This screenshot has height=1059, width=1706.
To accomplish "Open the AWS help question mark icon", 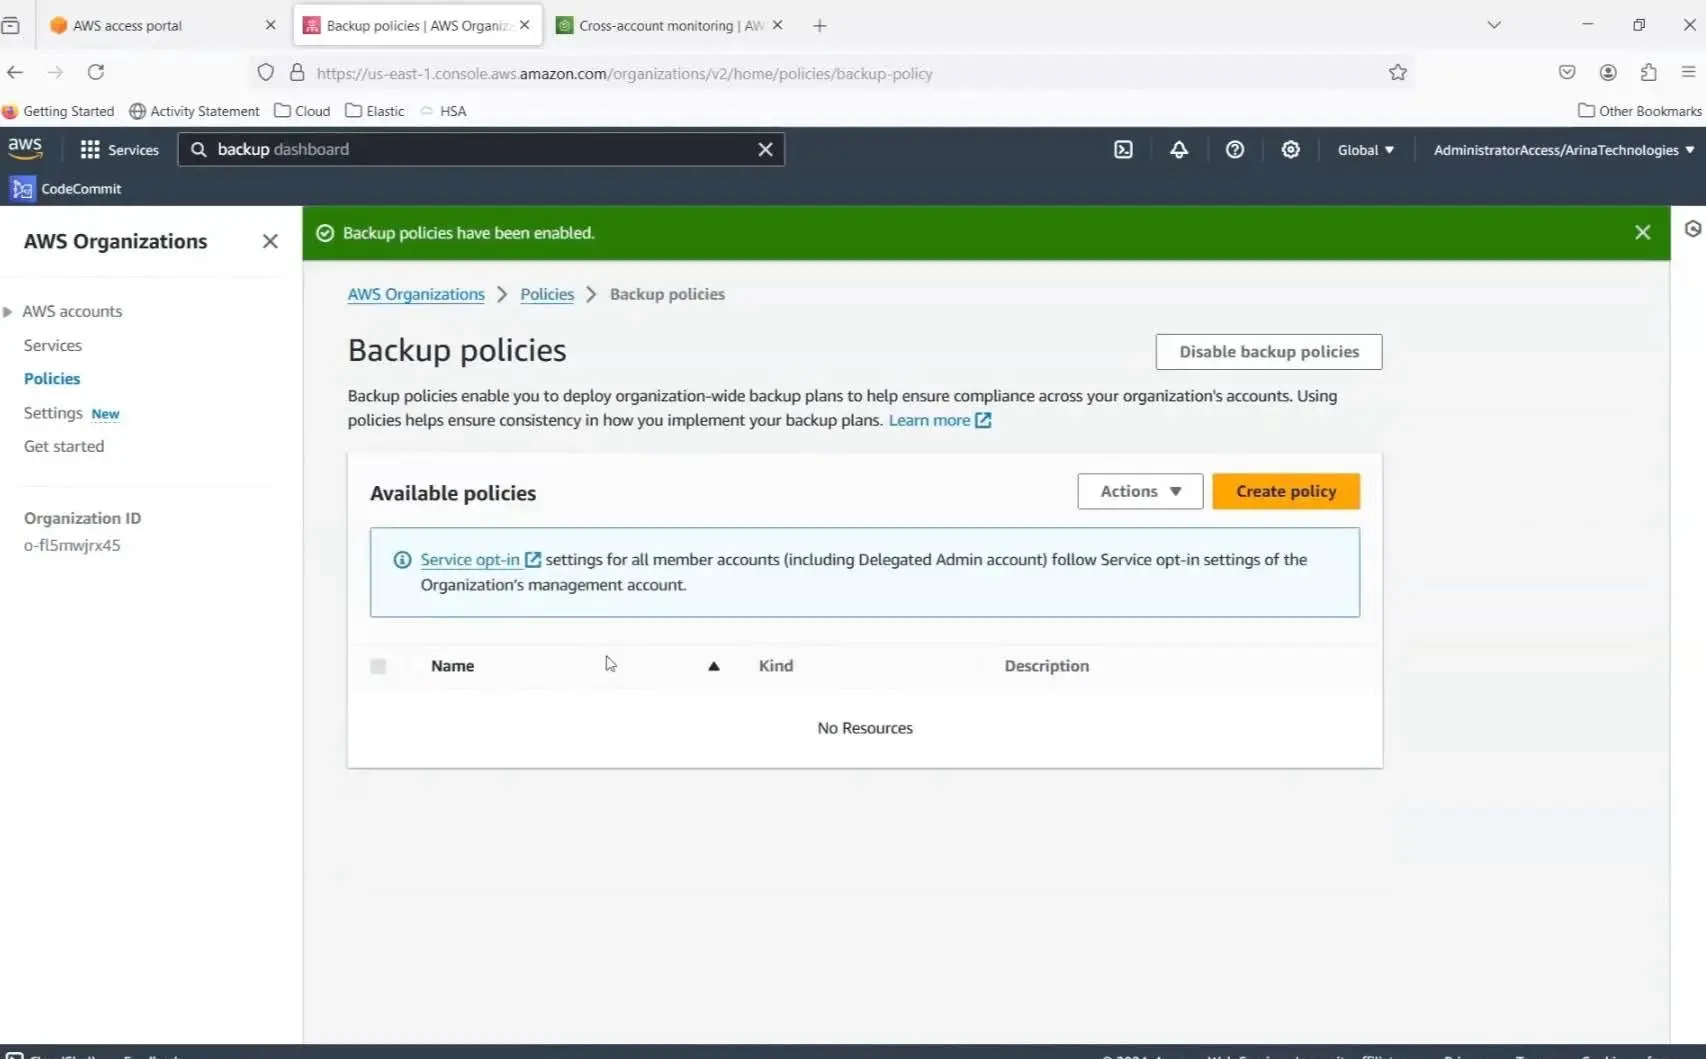I will click(x=1235, y=150).
